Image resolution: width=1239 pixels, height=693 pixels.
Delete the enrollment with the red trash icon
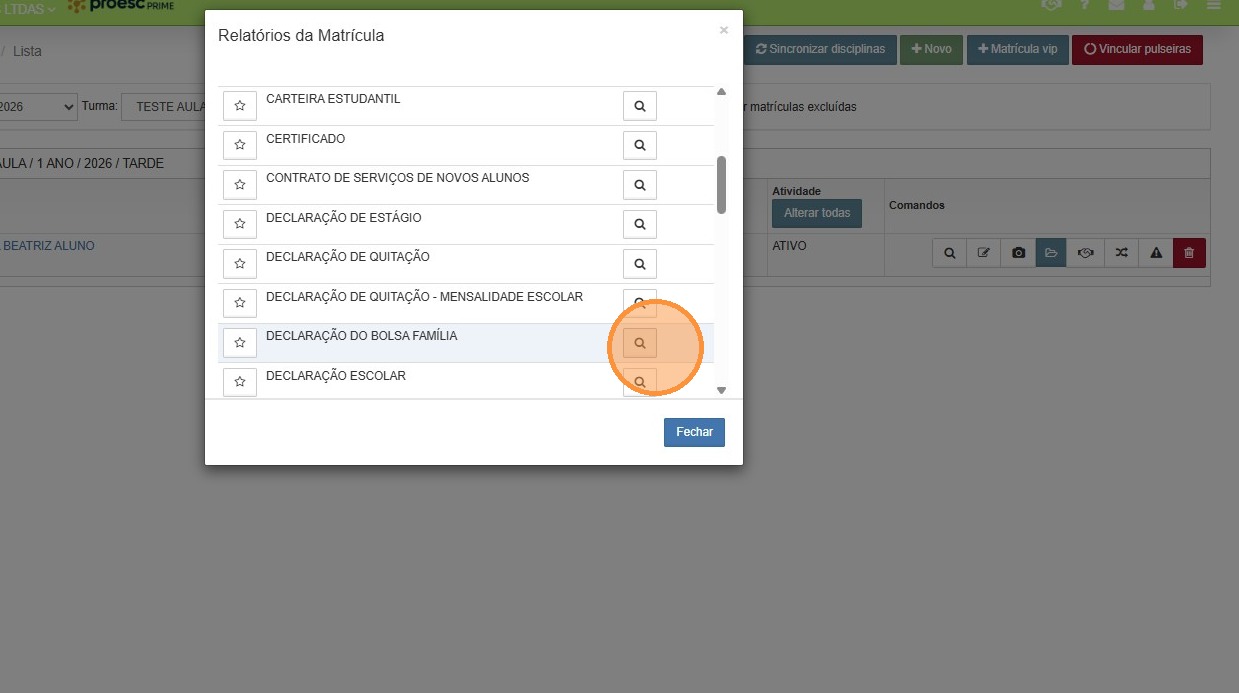click(x=1189, y=253)
